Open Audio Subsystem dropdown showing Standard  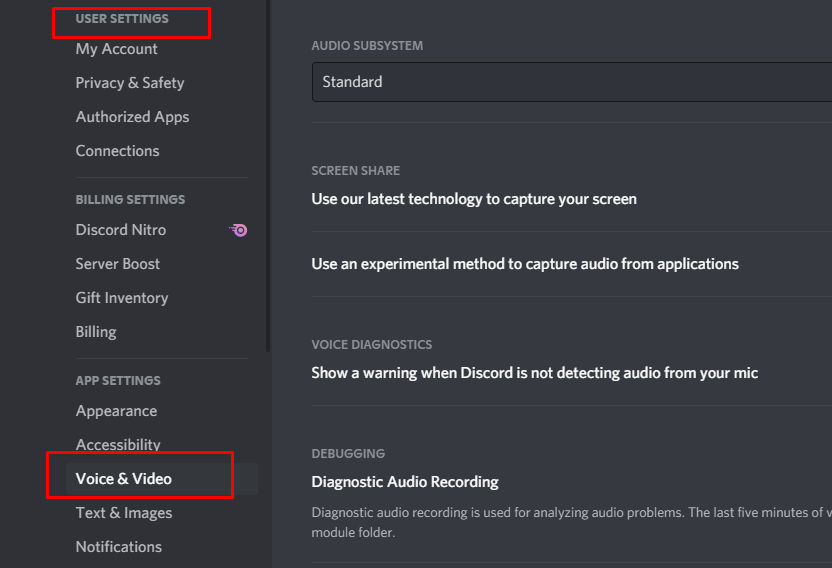pyautogui.click(x=572, y=82)
